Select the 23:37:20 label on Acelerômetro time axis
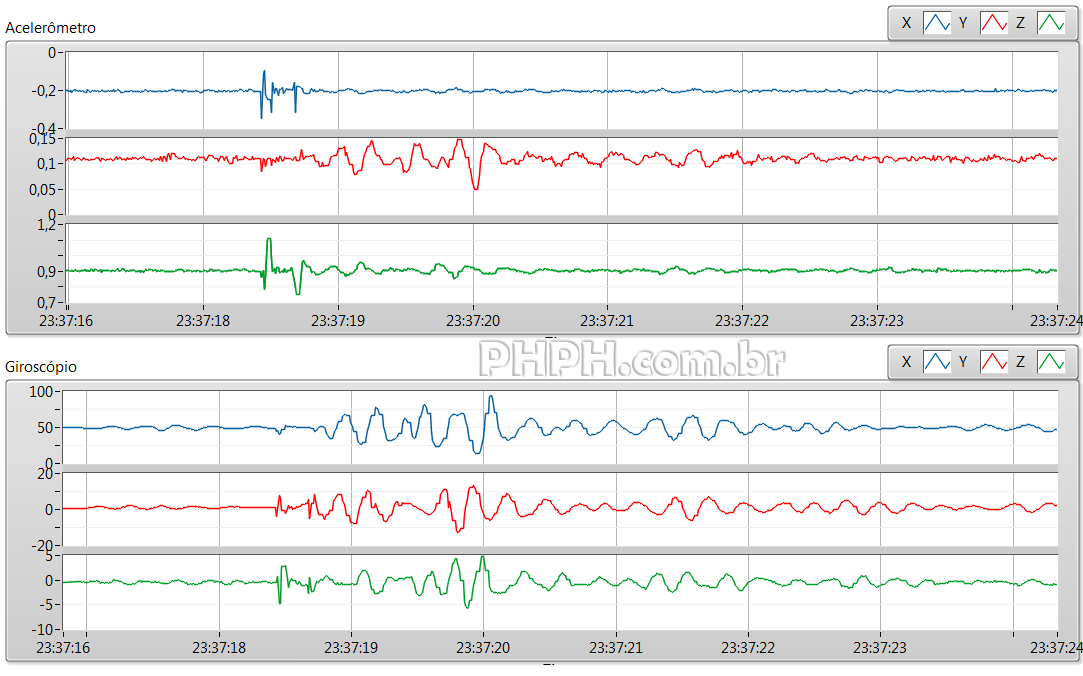The image size is (1083, 676). [x=474, y=320]
